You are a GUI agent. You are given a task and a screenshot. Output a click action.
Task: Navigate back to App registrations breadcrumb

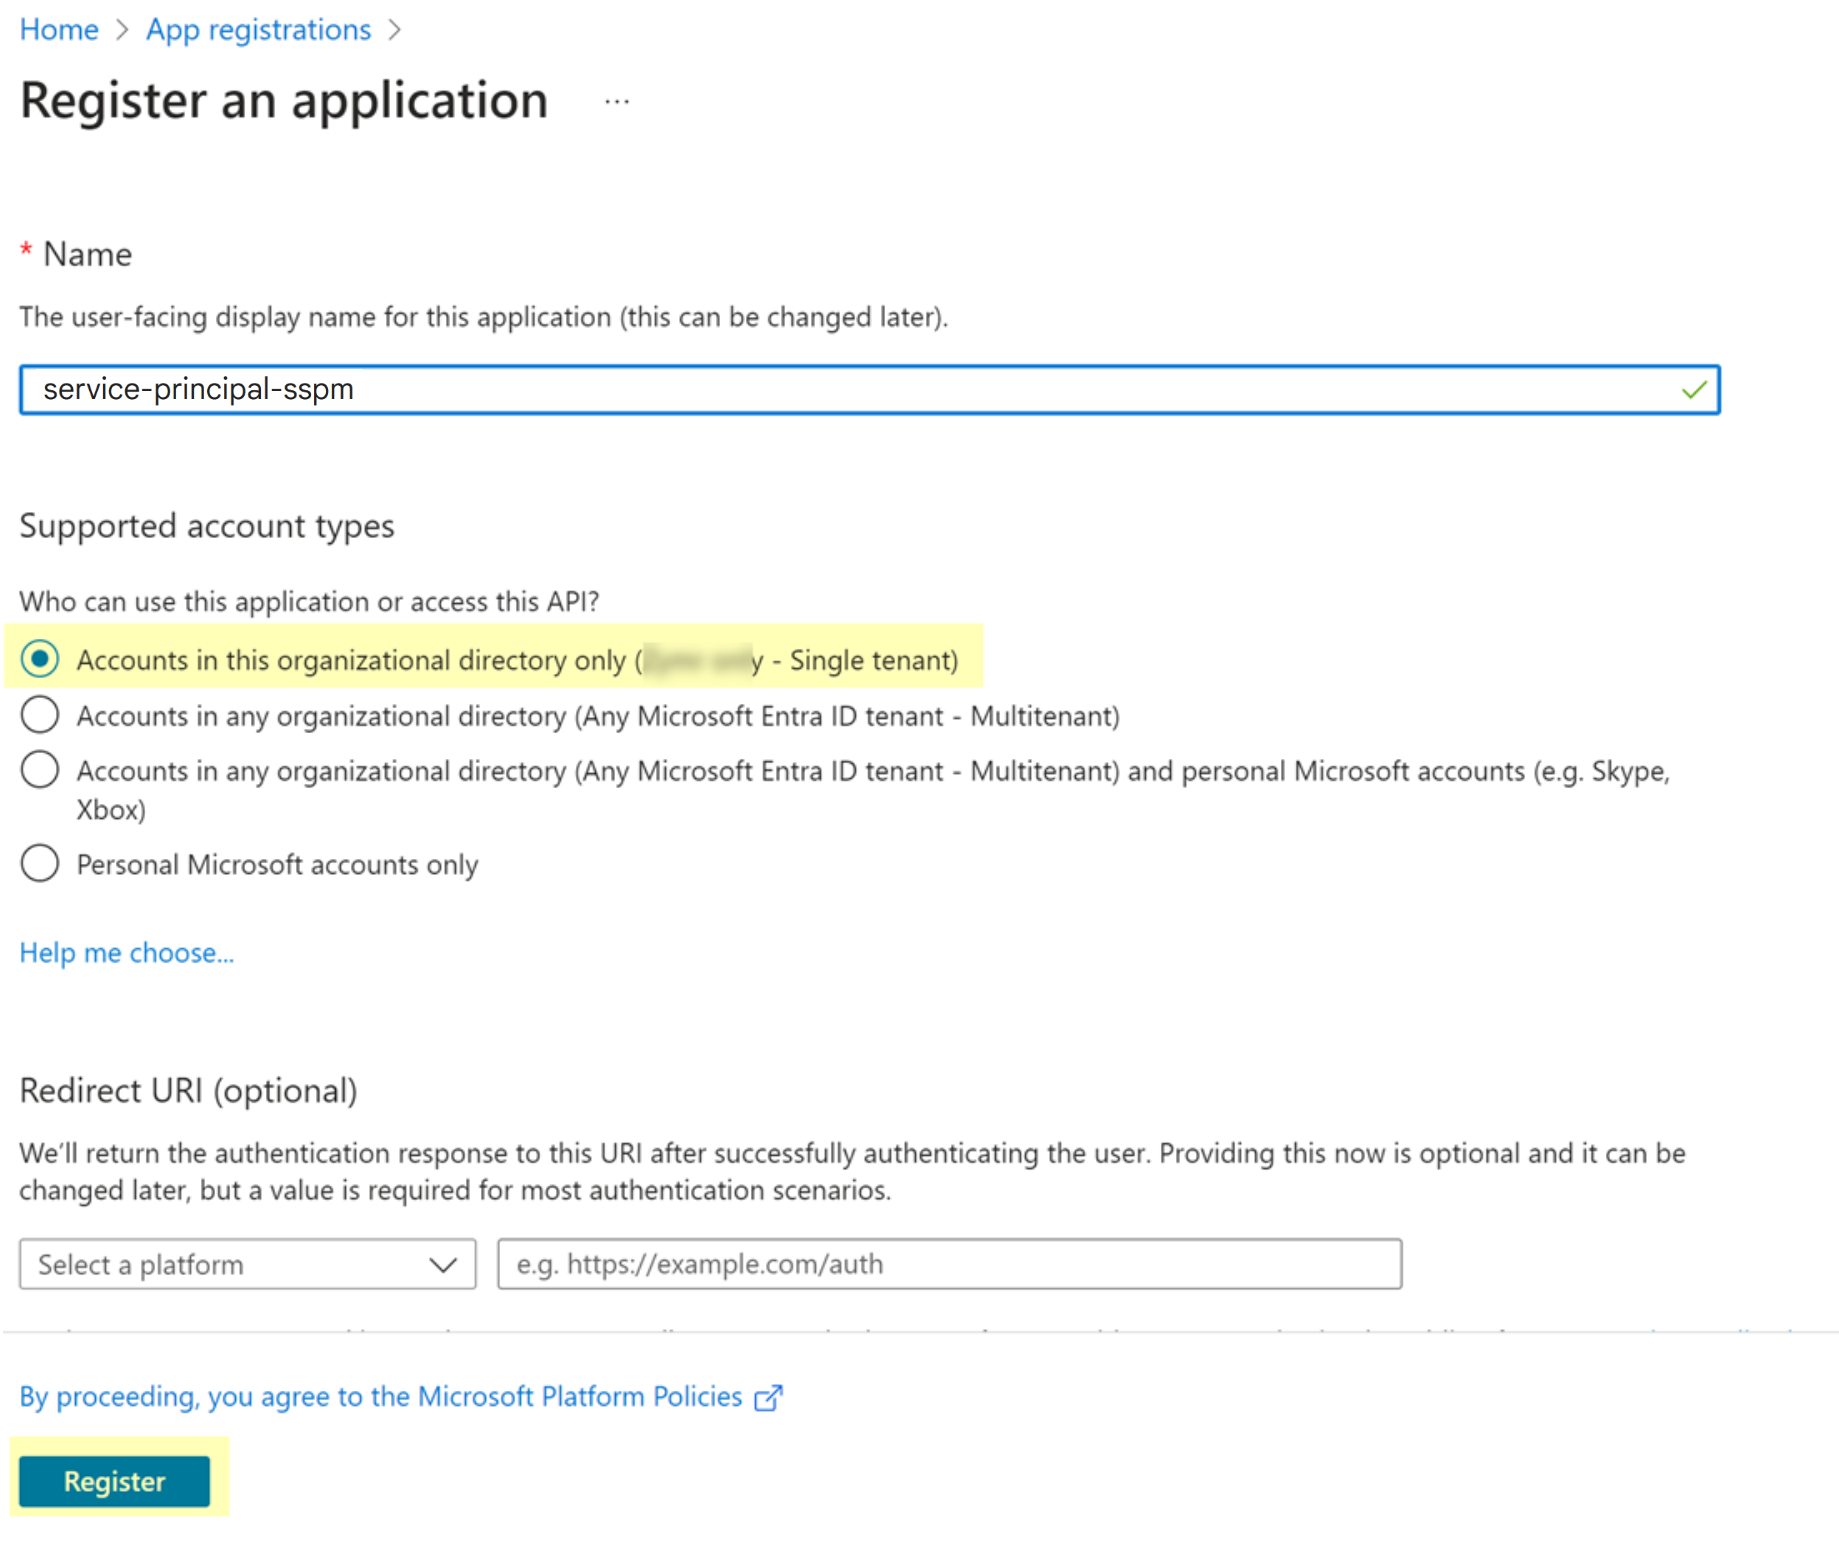(x=258, y=30)
